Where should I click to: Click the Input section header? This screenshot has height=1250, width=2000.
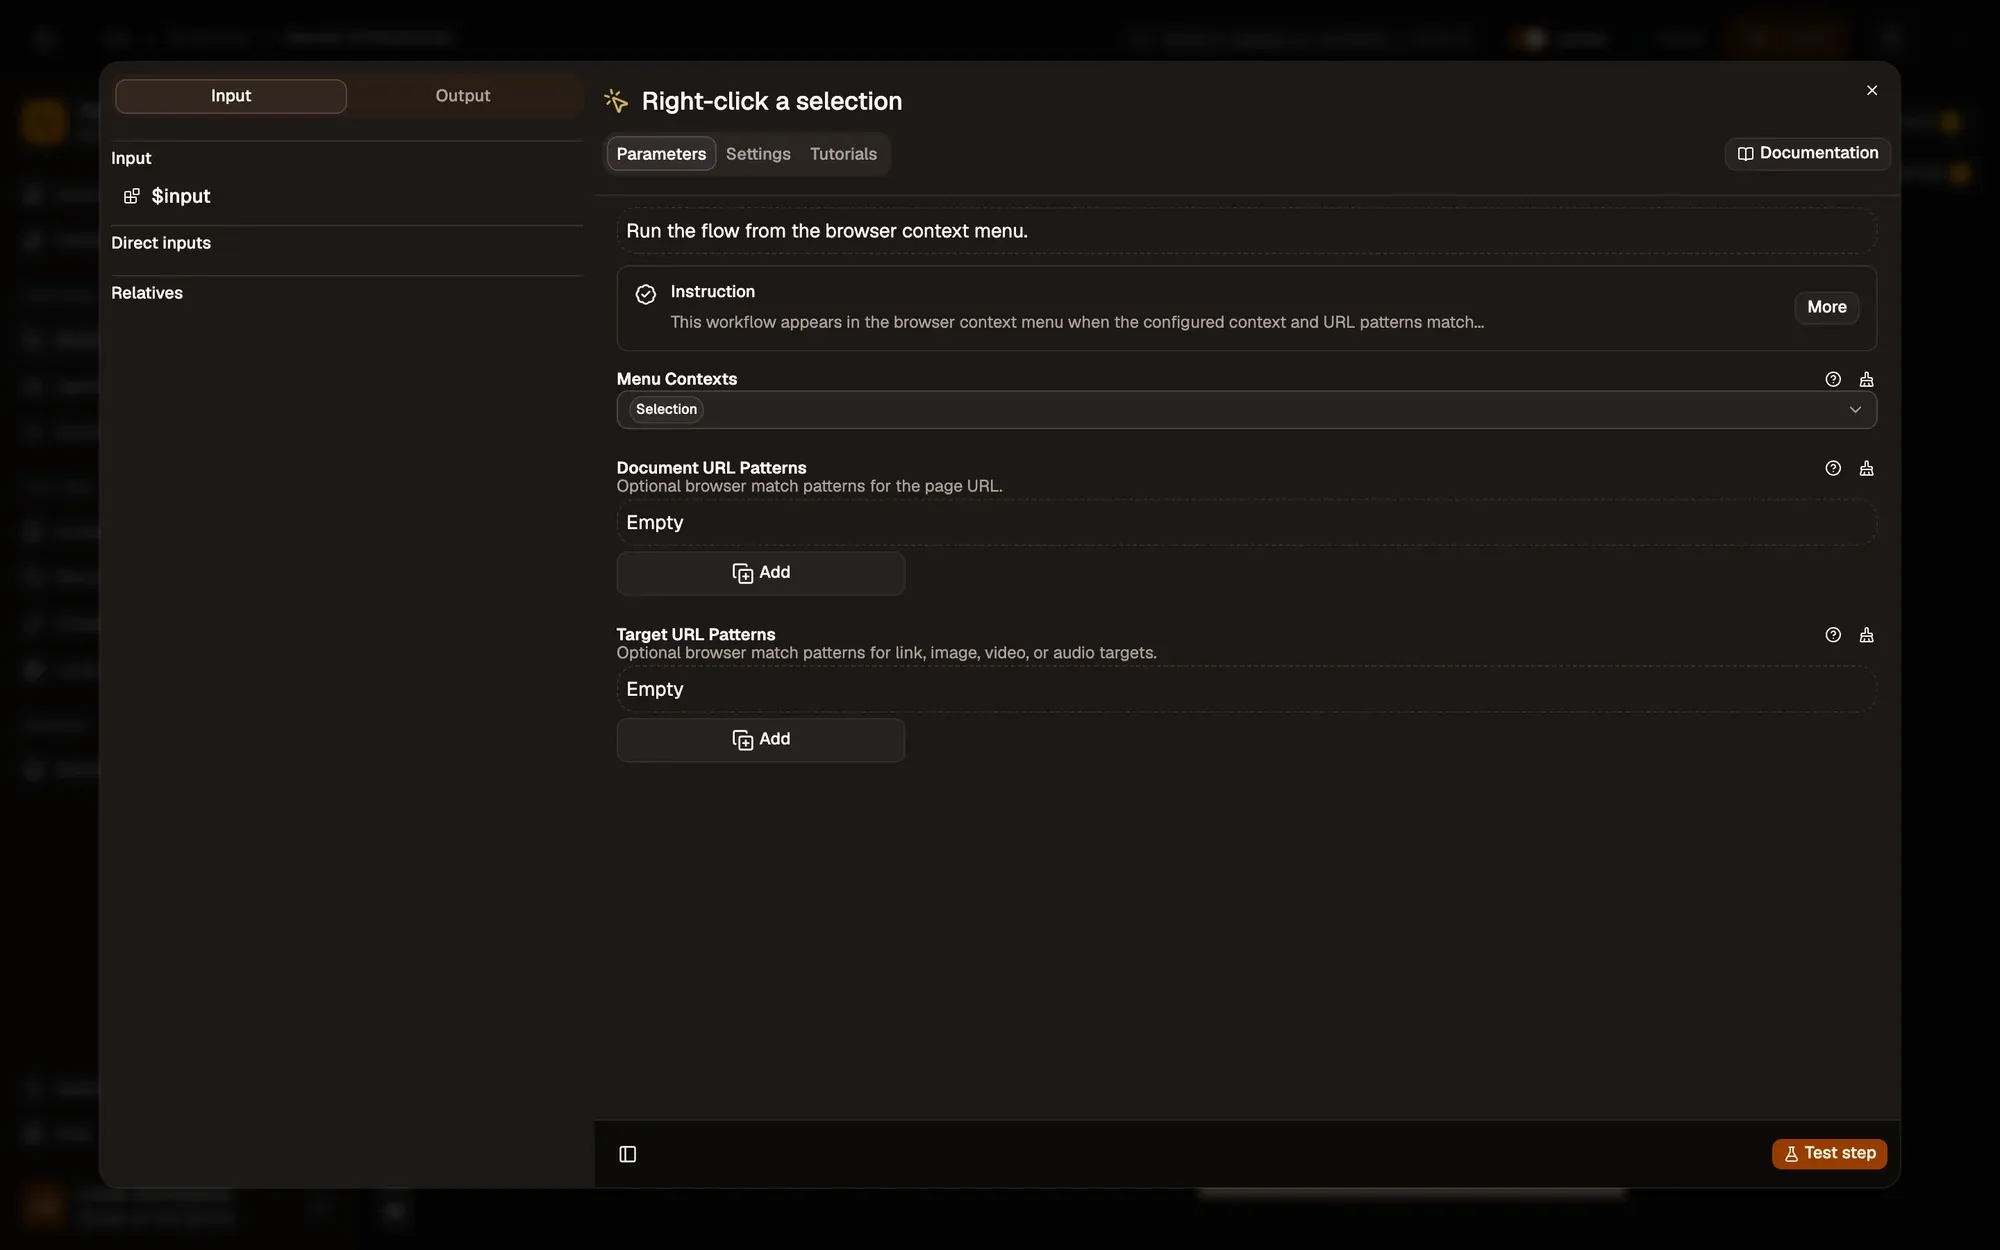[x=131, y=158]
